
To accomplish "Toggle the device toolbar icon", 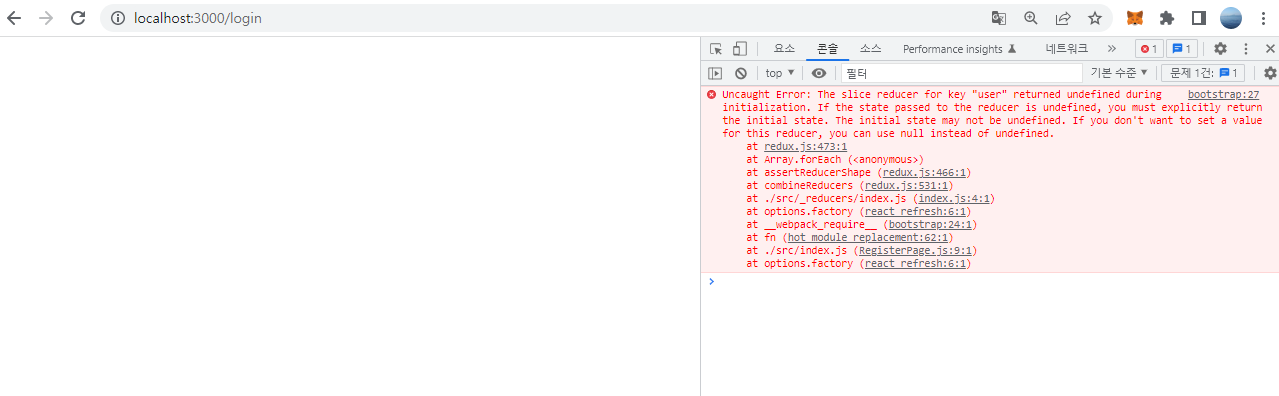I will pos(740,49).
